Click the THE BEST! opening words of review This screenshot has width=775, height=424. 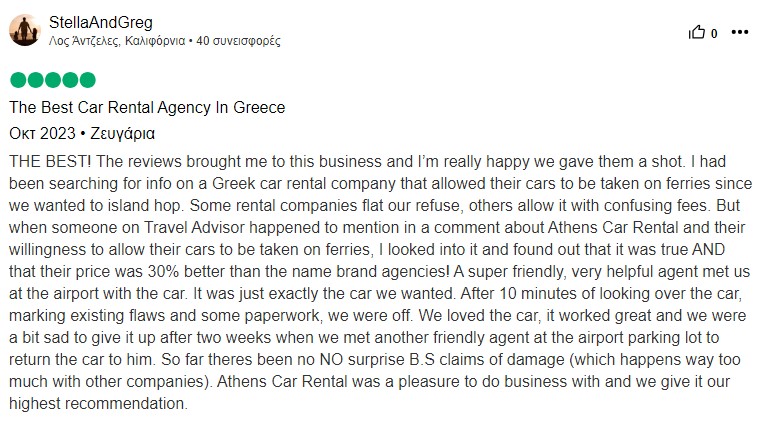click(50, 162)
